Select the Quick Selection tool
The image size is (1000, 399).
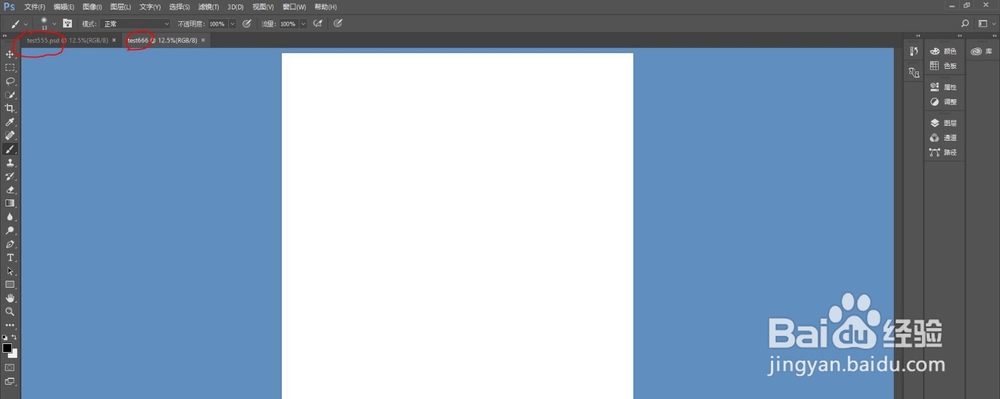(x=10, y=95)
